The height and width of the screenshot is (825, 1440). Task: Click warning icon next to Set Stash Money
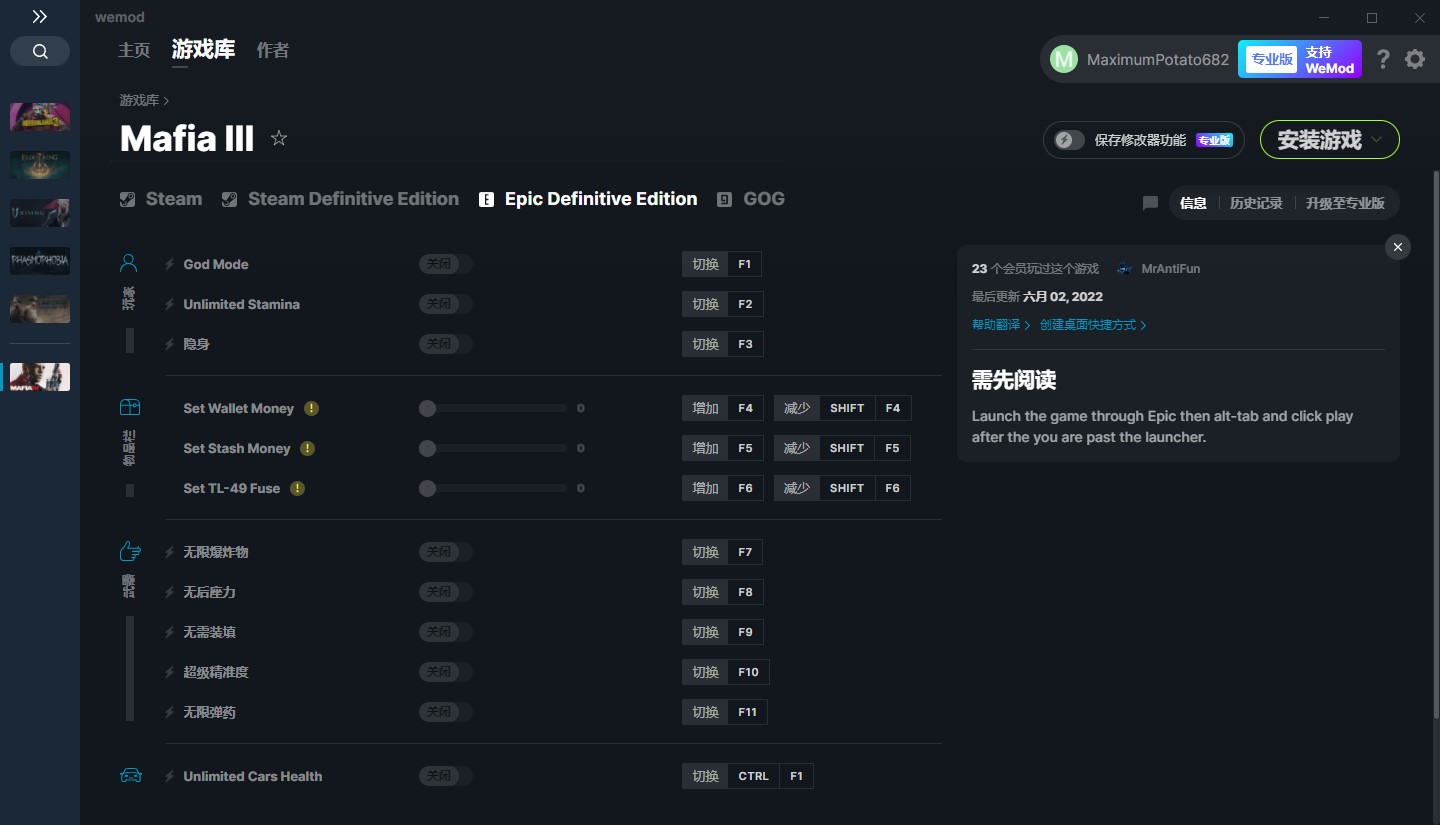307,448
